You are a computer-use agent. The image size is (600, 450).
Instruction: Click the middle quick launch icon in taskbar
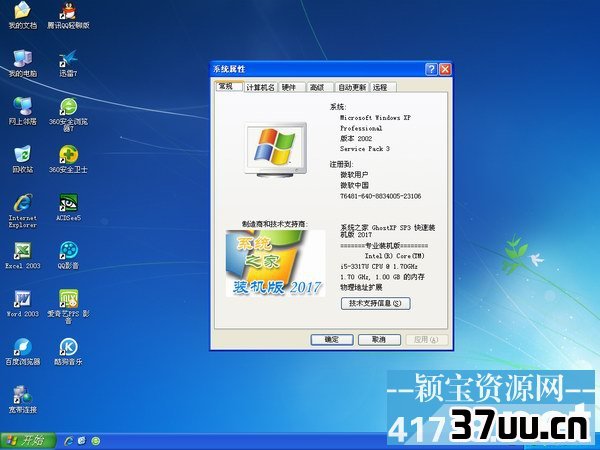tap(82, 441)
